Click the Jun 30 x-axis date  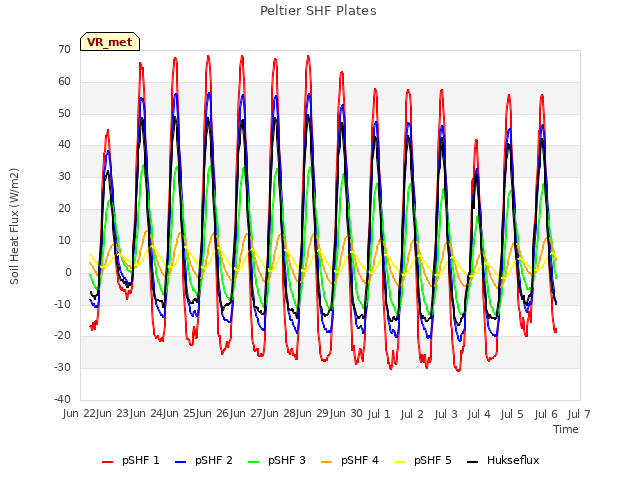point(346,414)
